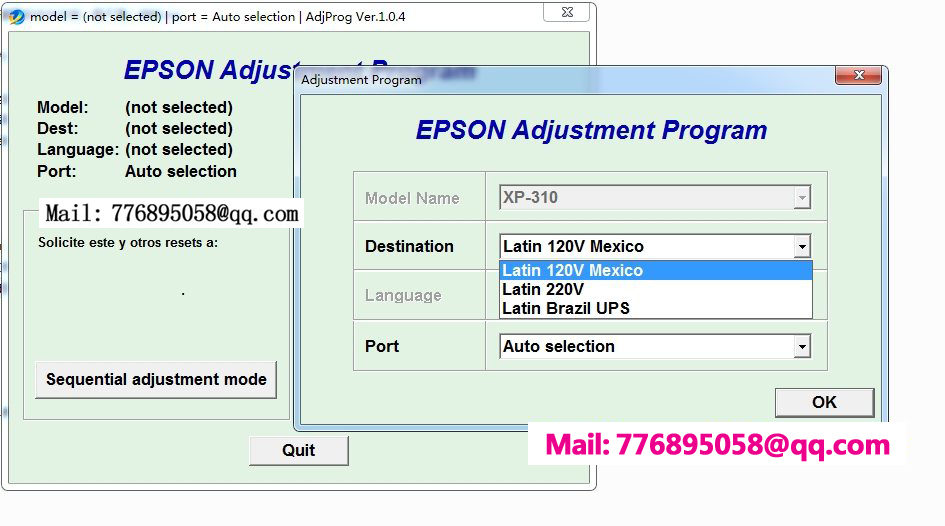The height and width of the screenshot is (526, 945).
Task: Click the Model Name field showing XP-310
Action: (655, 197)
